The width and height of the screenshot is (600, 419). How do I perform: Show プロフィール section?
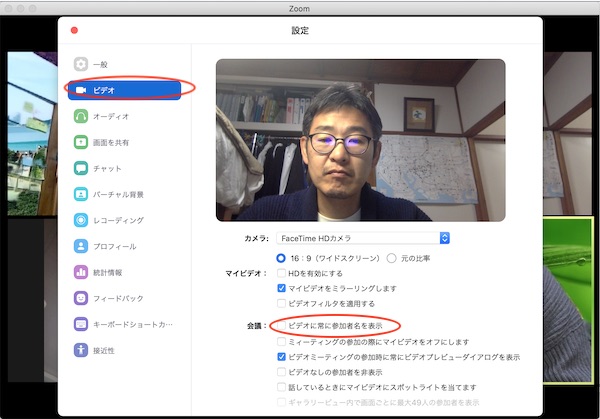[115, 246]
